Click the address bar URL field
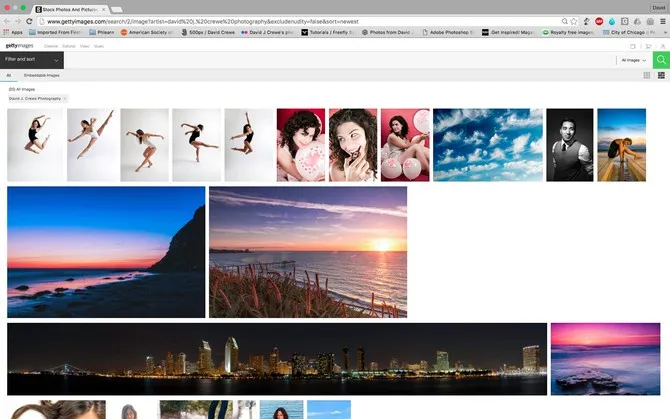 (x=300, y=21)
